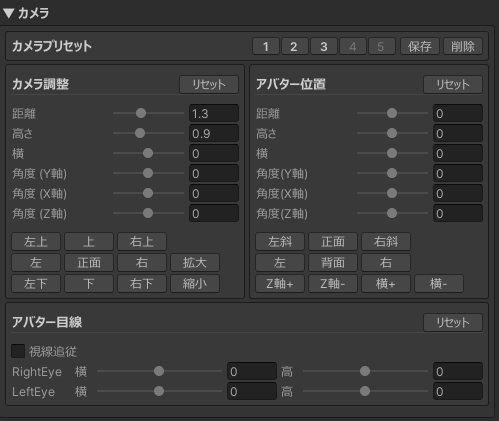Zoom out with the 縮小 button
499x421 pixels.
pyautogui.click(x=195, y=284)
